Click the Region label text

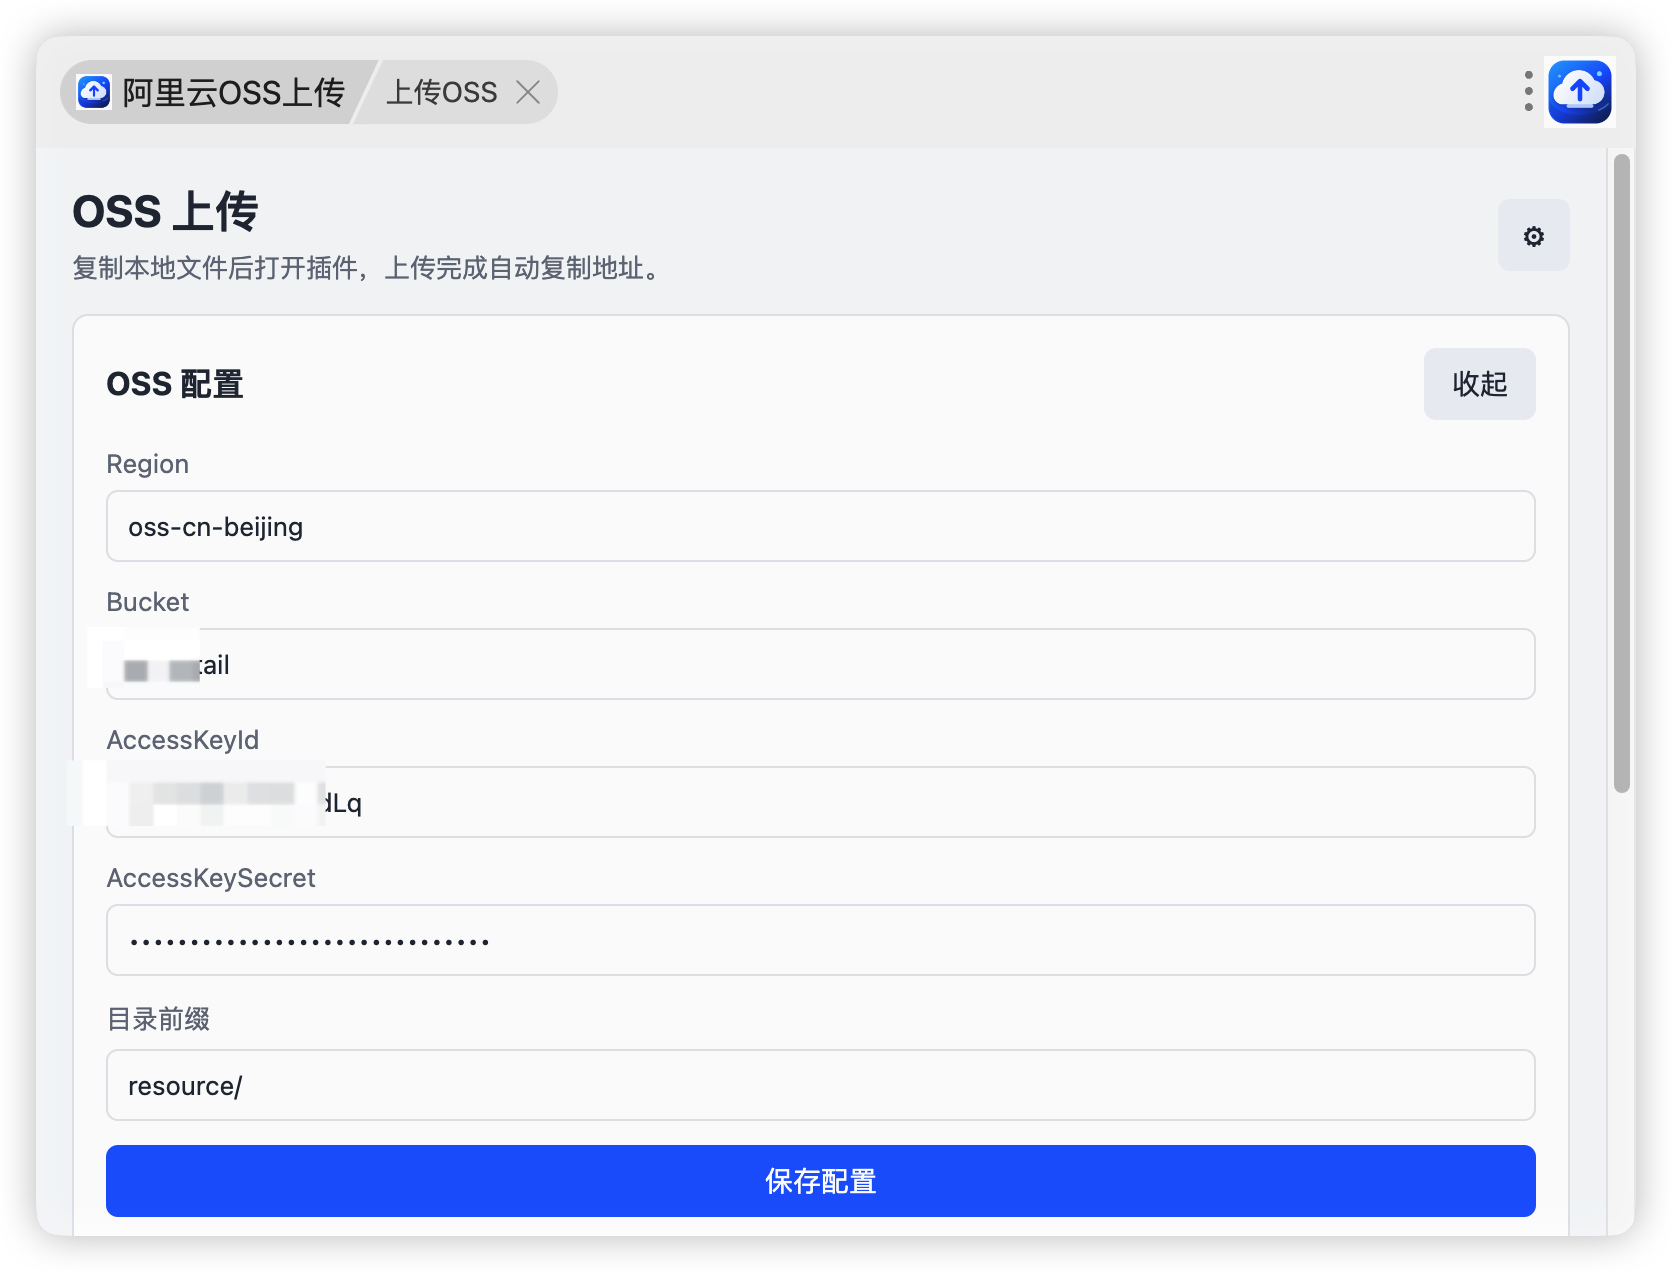[x=148, y=464]
